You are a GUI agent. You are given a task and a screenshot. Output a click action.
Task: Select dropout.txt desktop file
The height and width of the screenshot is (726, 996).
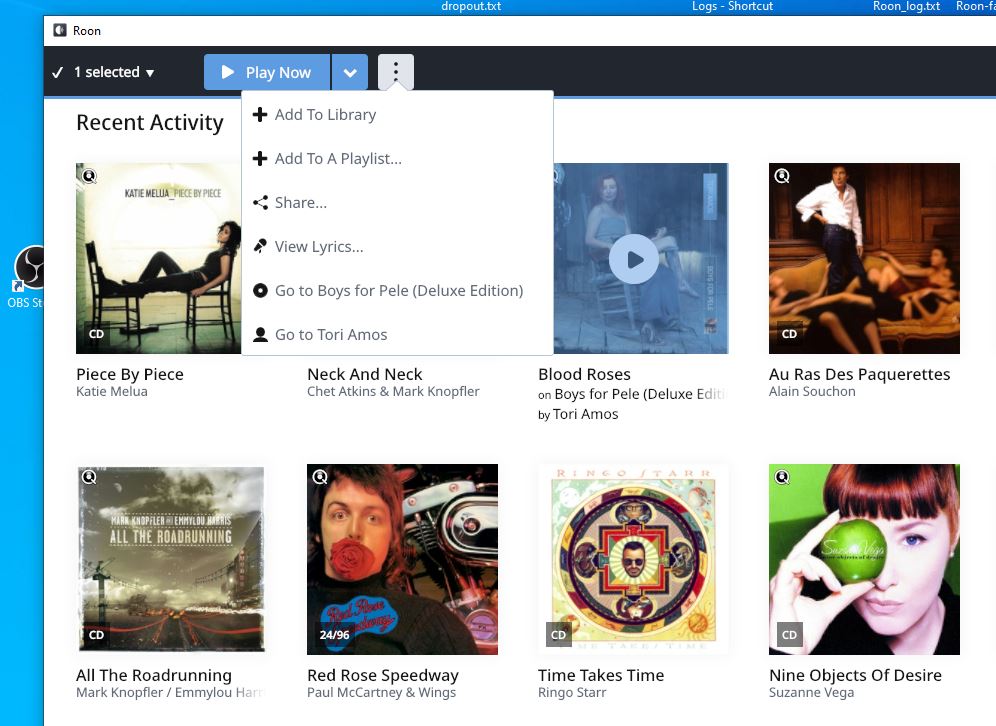(471, 6)
